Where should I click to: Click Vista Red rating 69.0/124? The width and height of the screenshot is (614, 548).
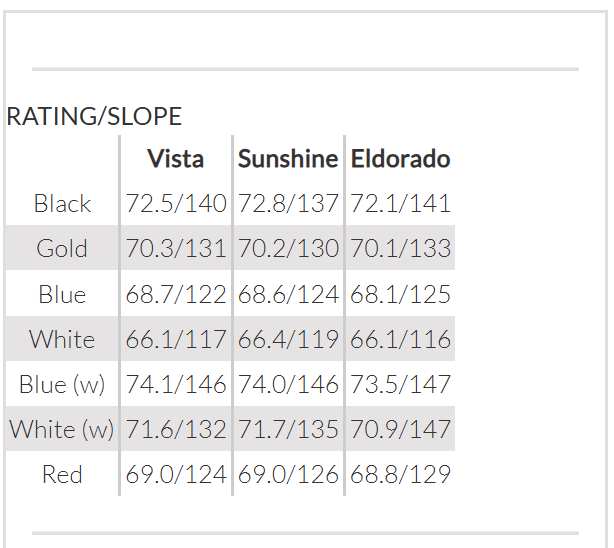(176, 475)
